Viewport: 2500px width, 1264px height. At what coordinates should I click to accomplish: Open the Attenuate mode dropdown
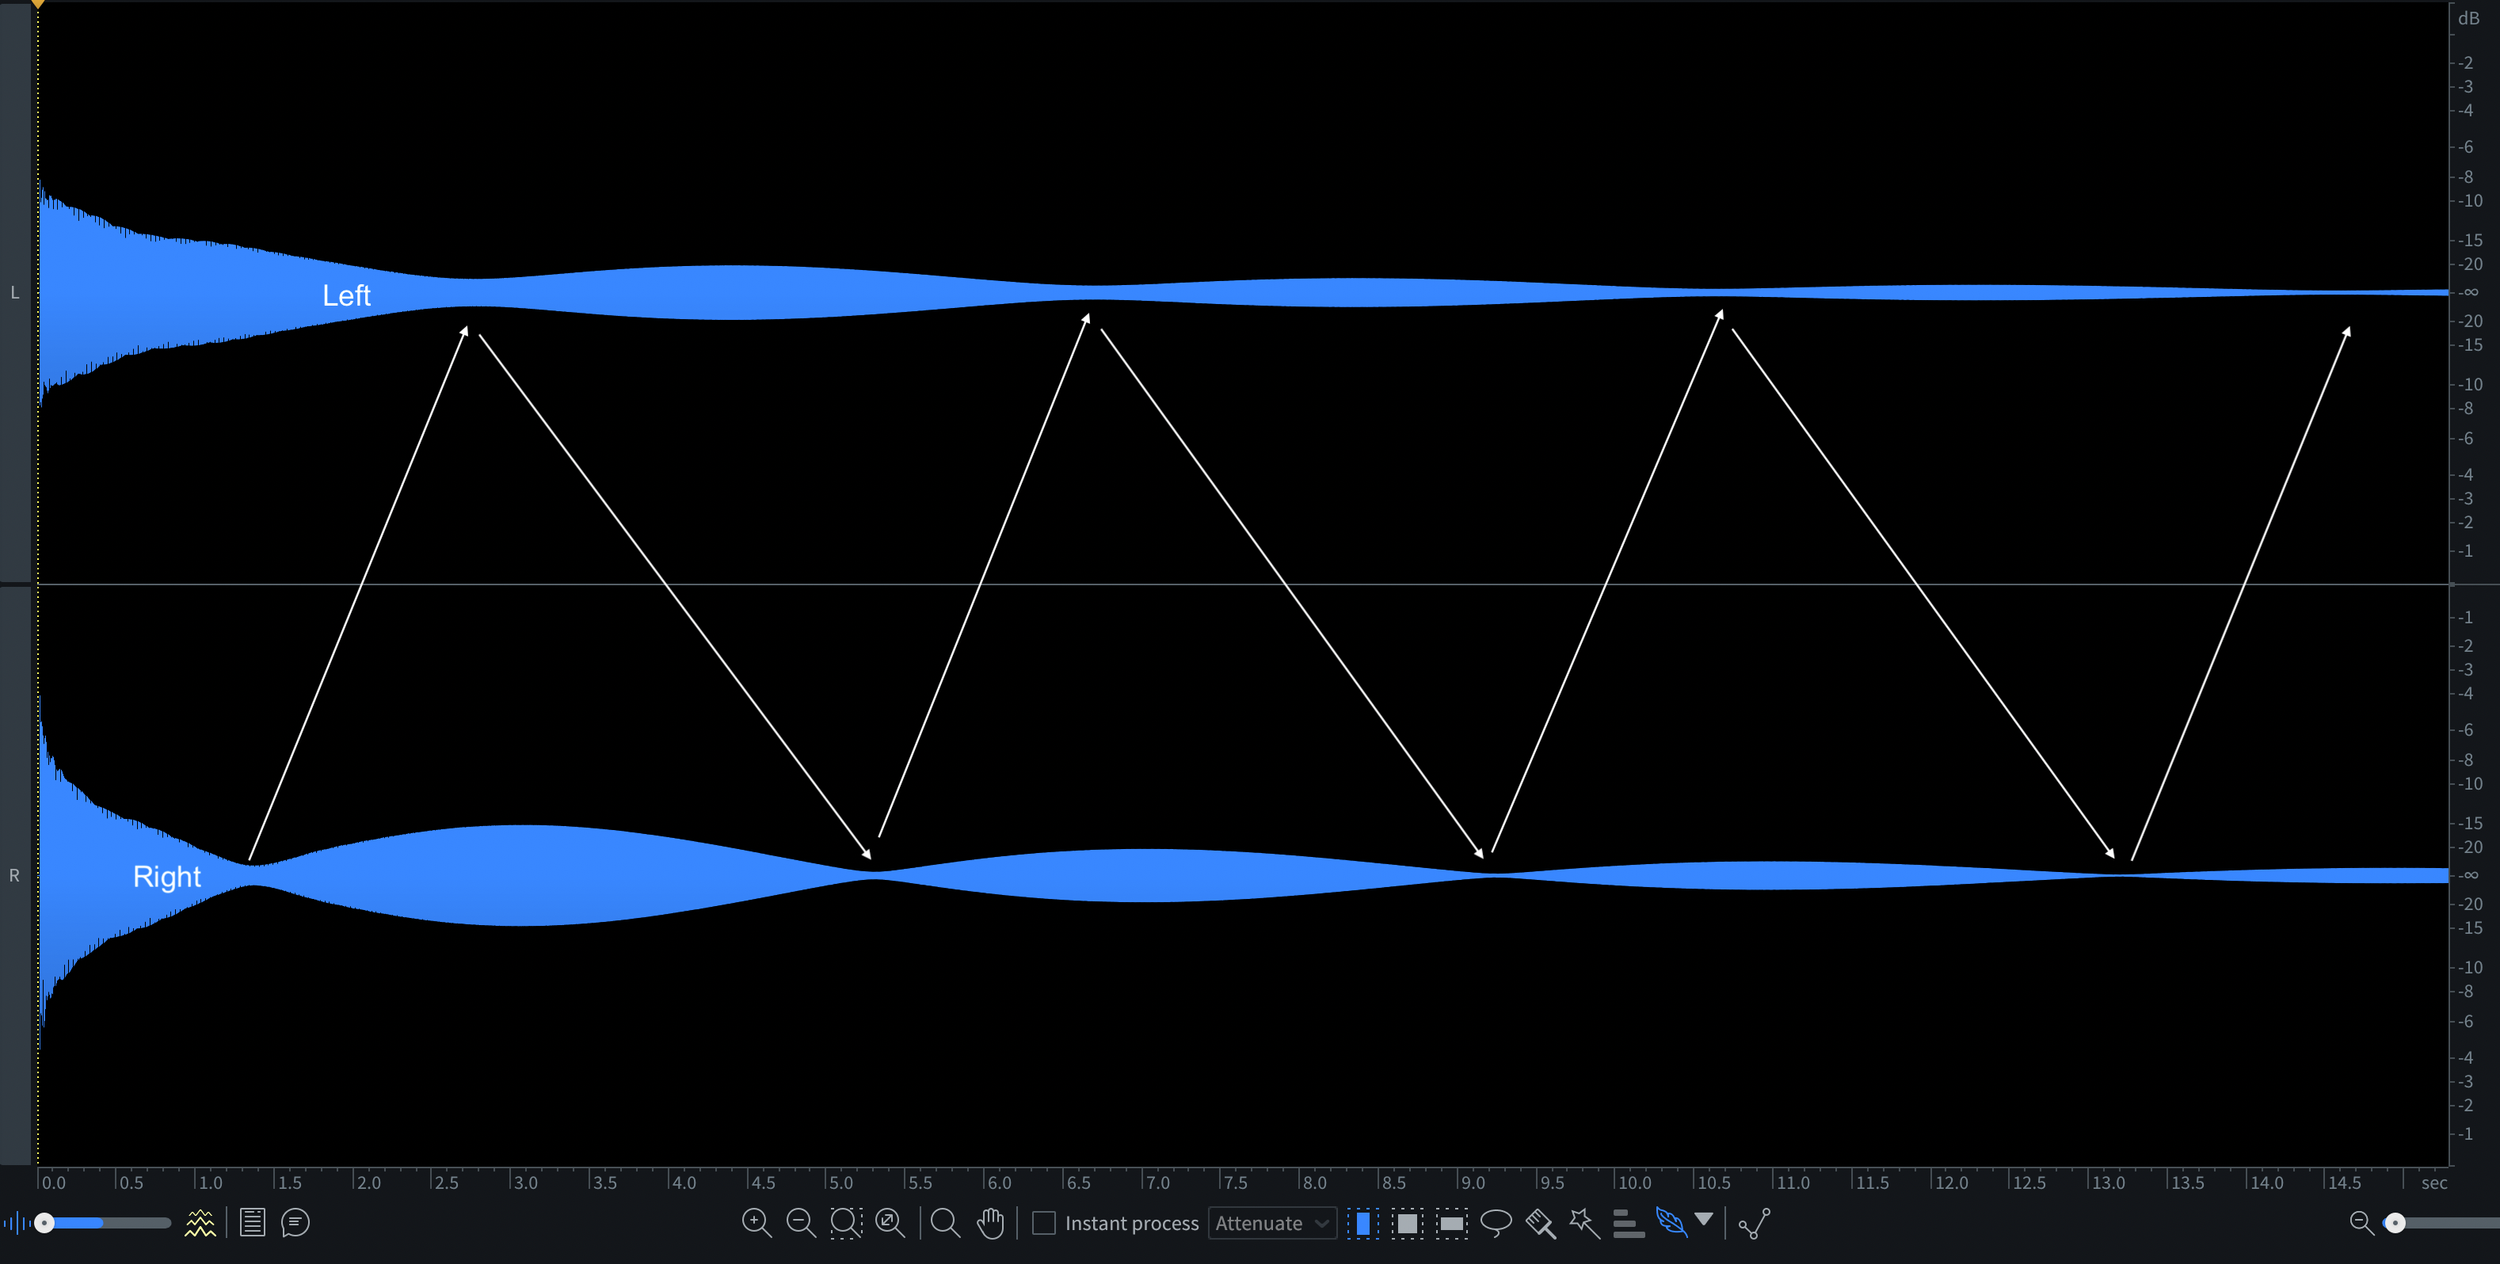click(1271, 1222)
